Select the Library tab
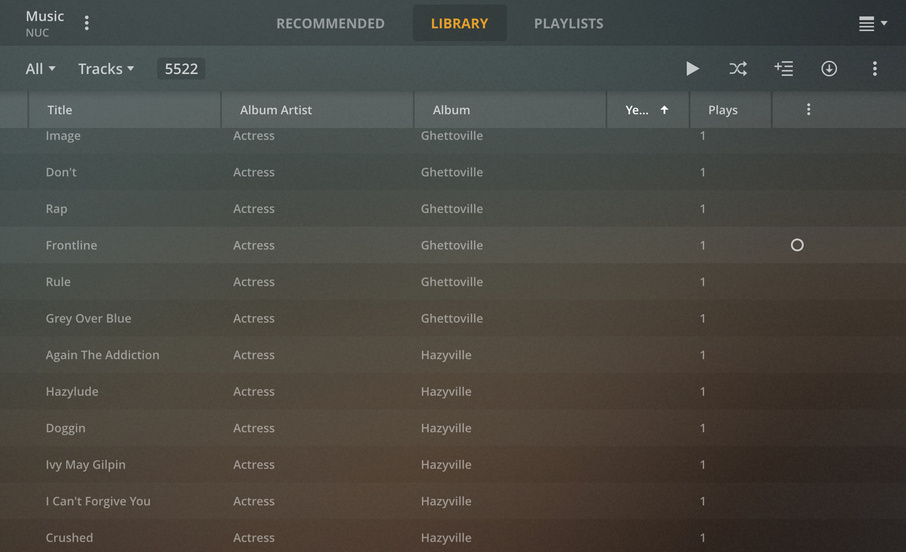 pos(459,24)
